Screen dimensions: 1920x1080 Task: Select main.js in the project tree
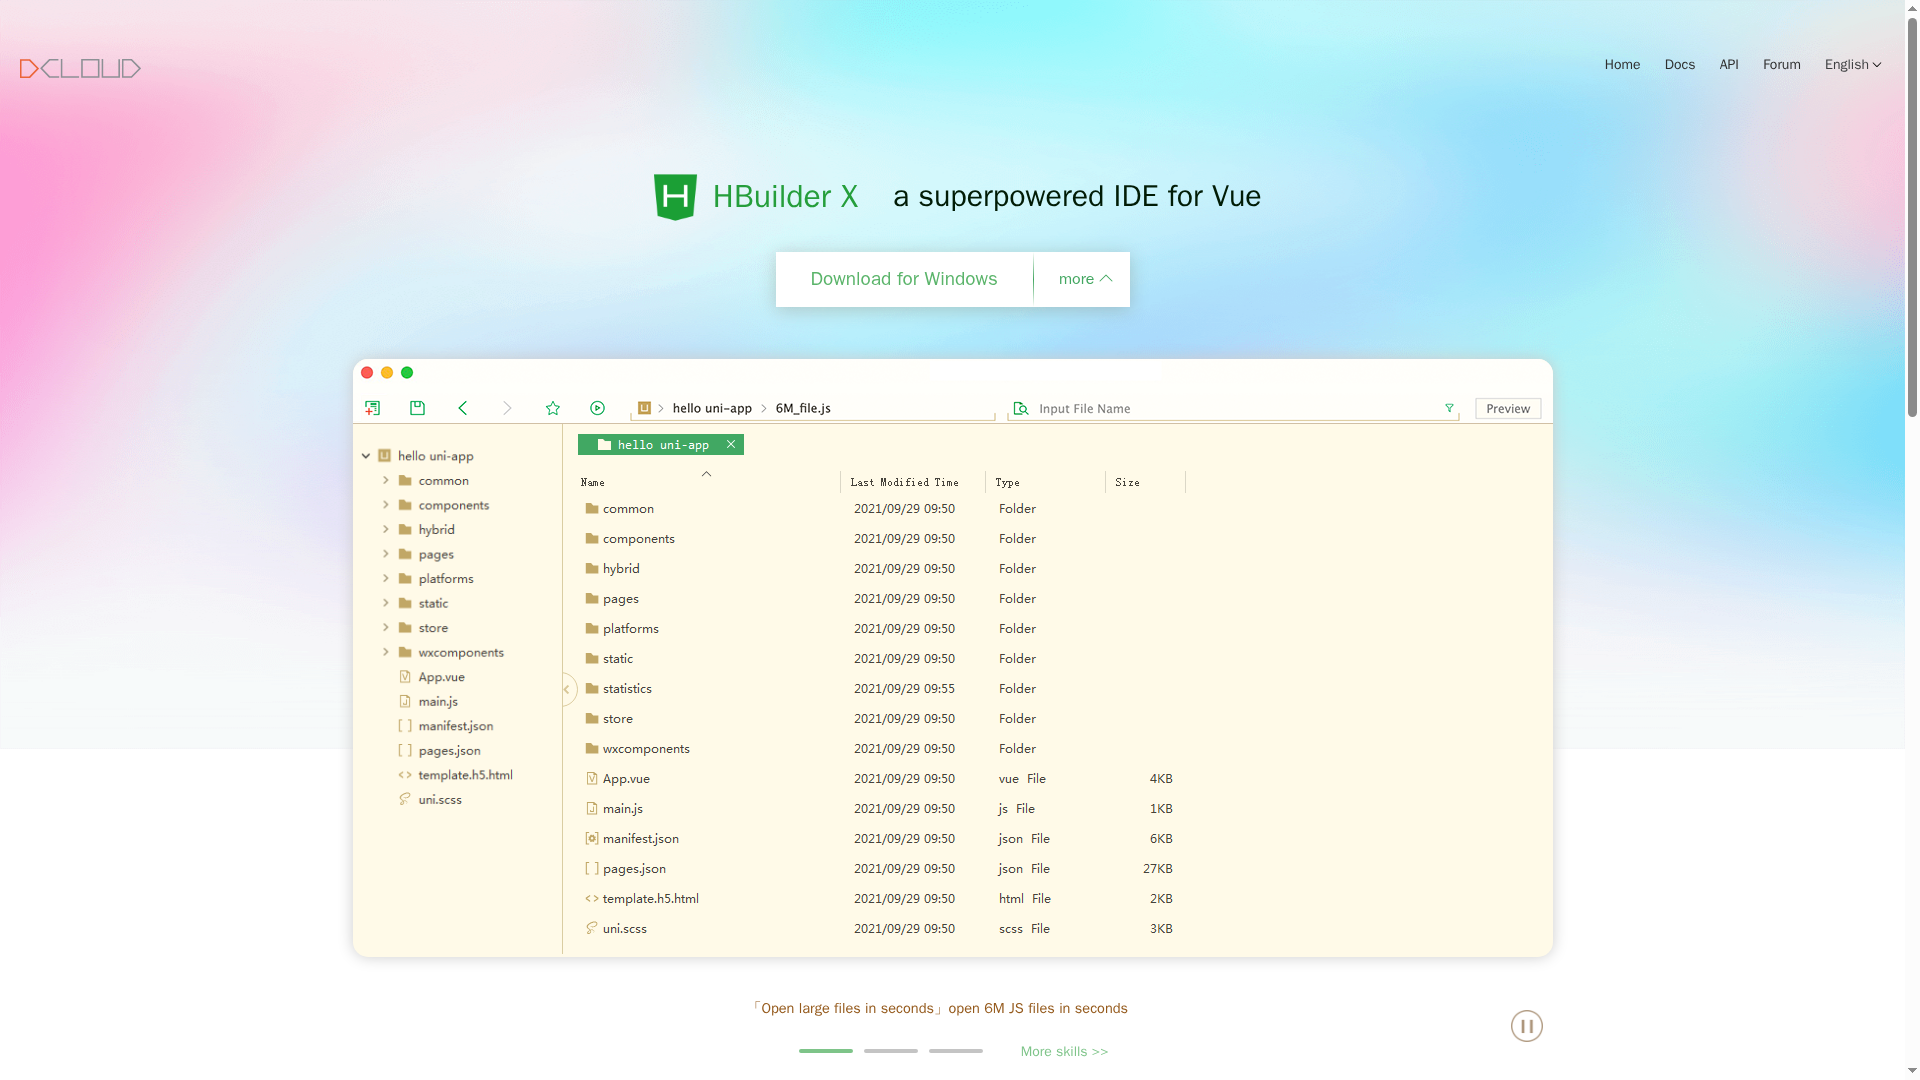[x=438, y=701]
